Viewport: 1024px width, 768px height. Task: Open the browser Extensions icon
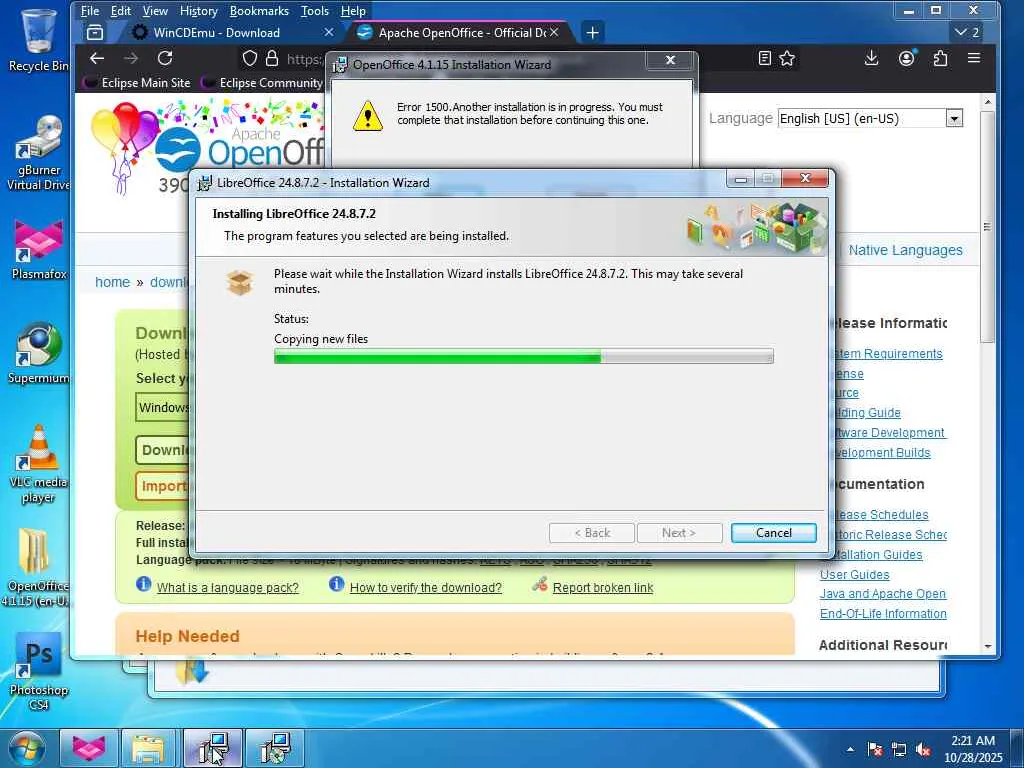tap(940, 58)
